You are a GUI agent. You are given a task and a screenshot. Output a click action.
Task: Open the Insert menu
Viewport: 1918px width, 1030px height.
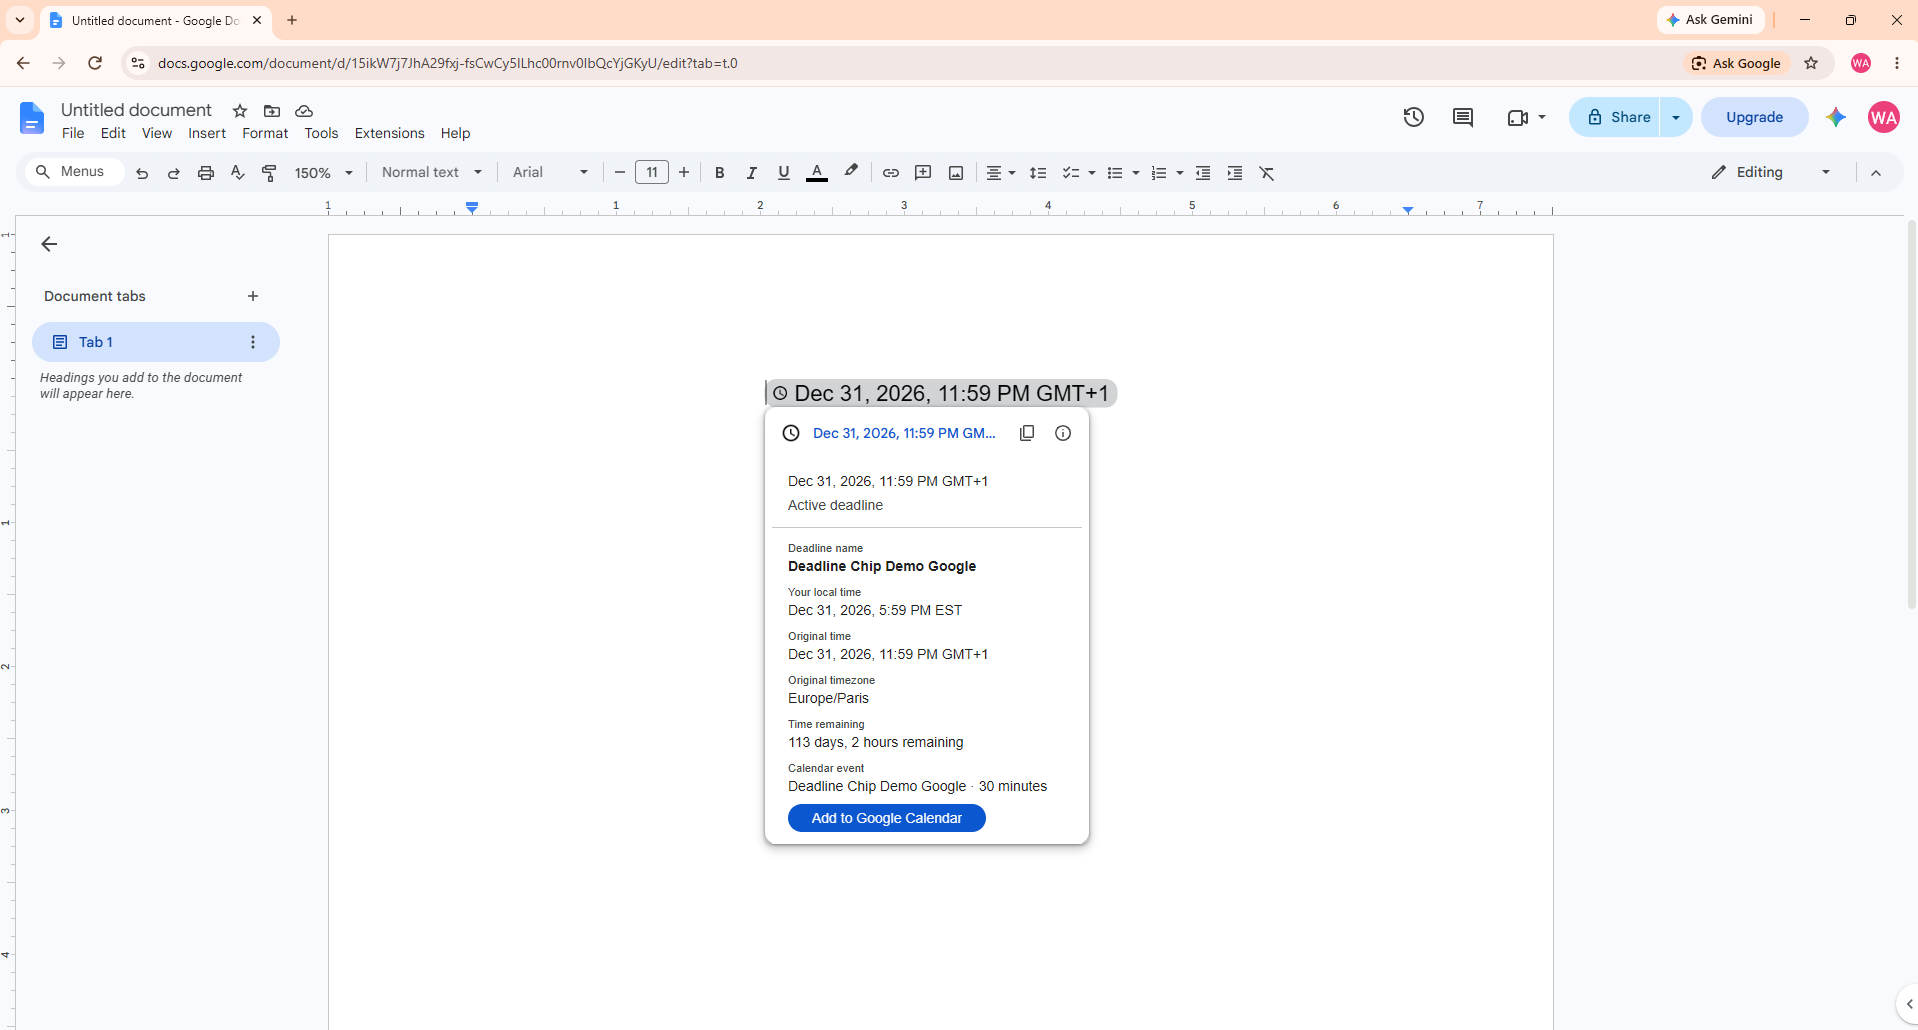click(207, 133)
